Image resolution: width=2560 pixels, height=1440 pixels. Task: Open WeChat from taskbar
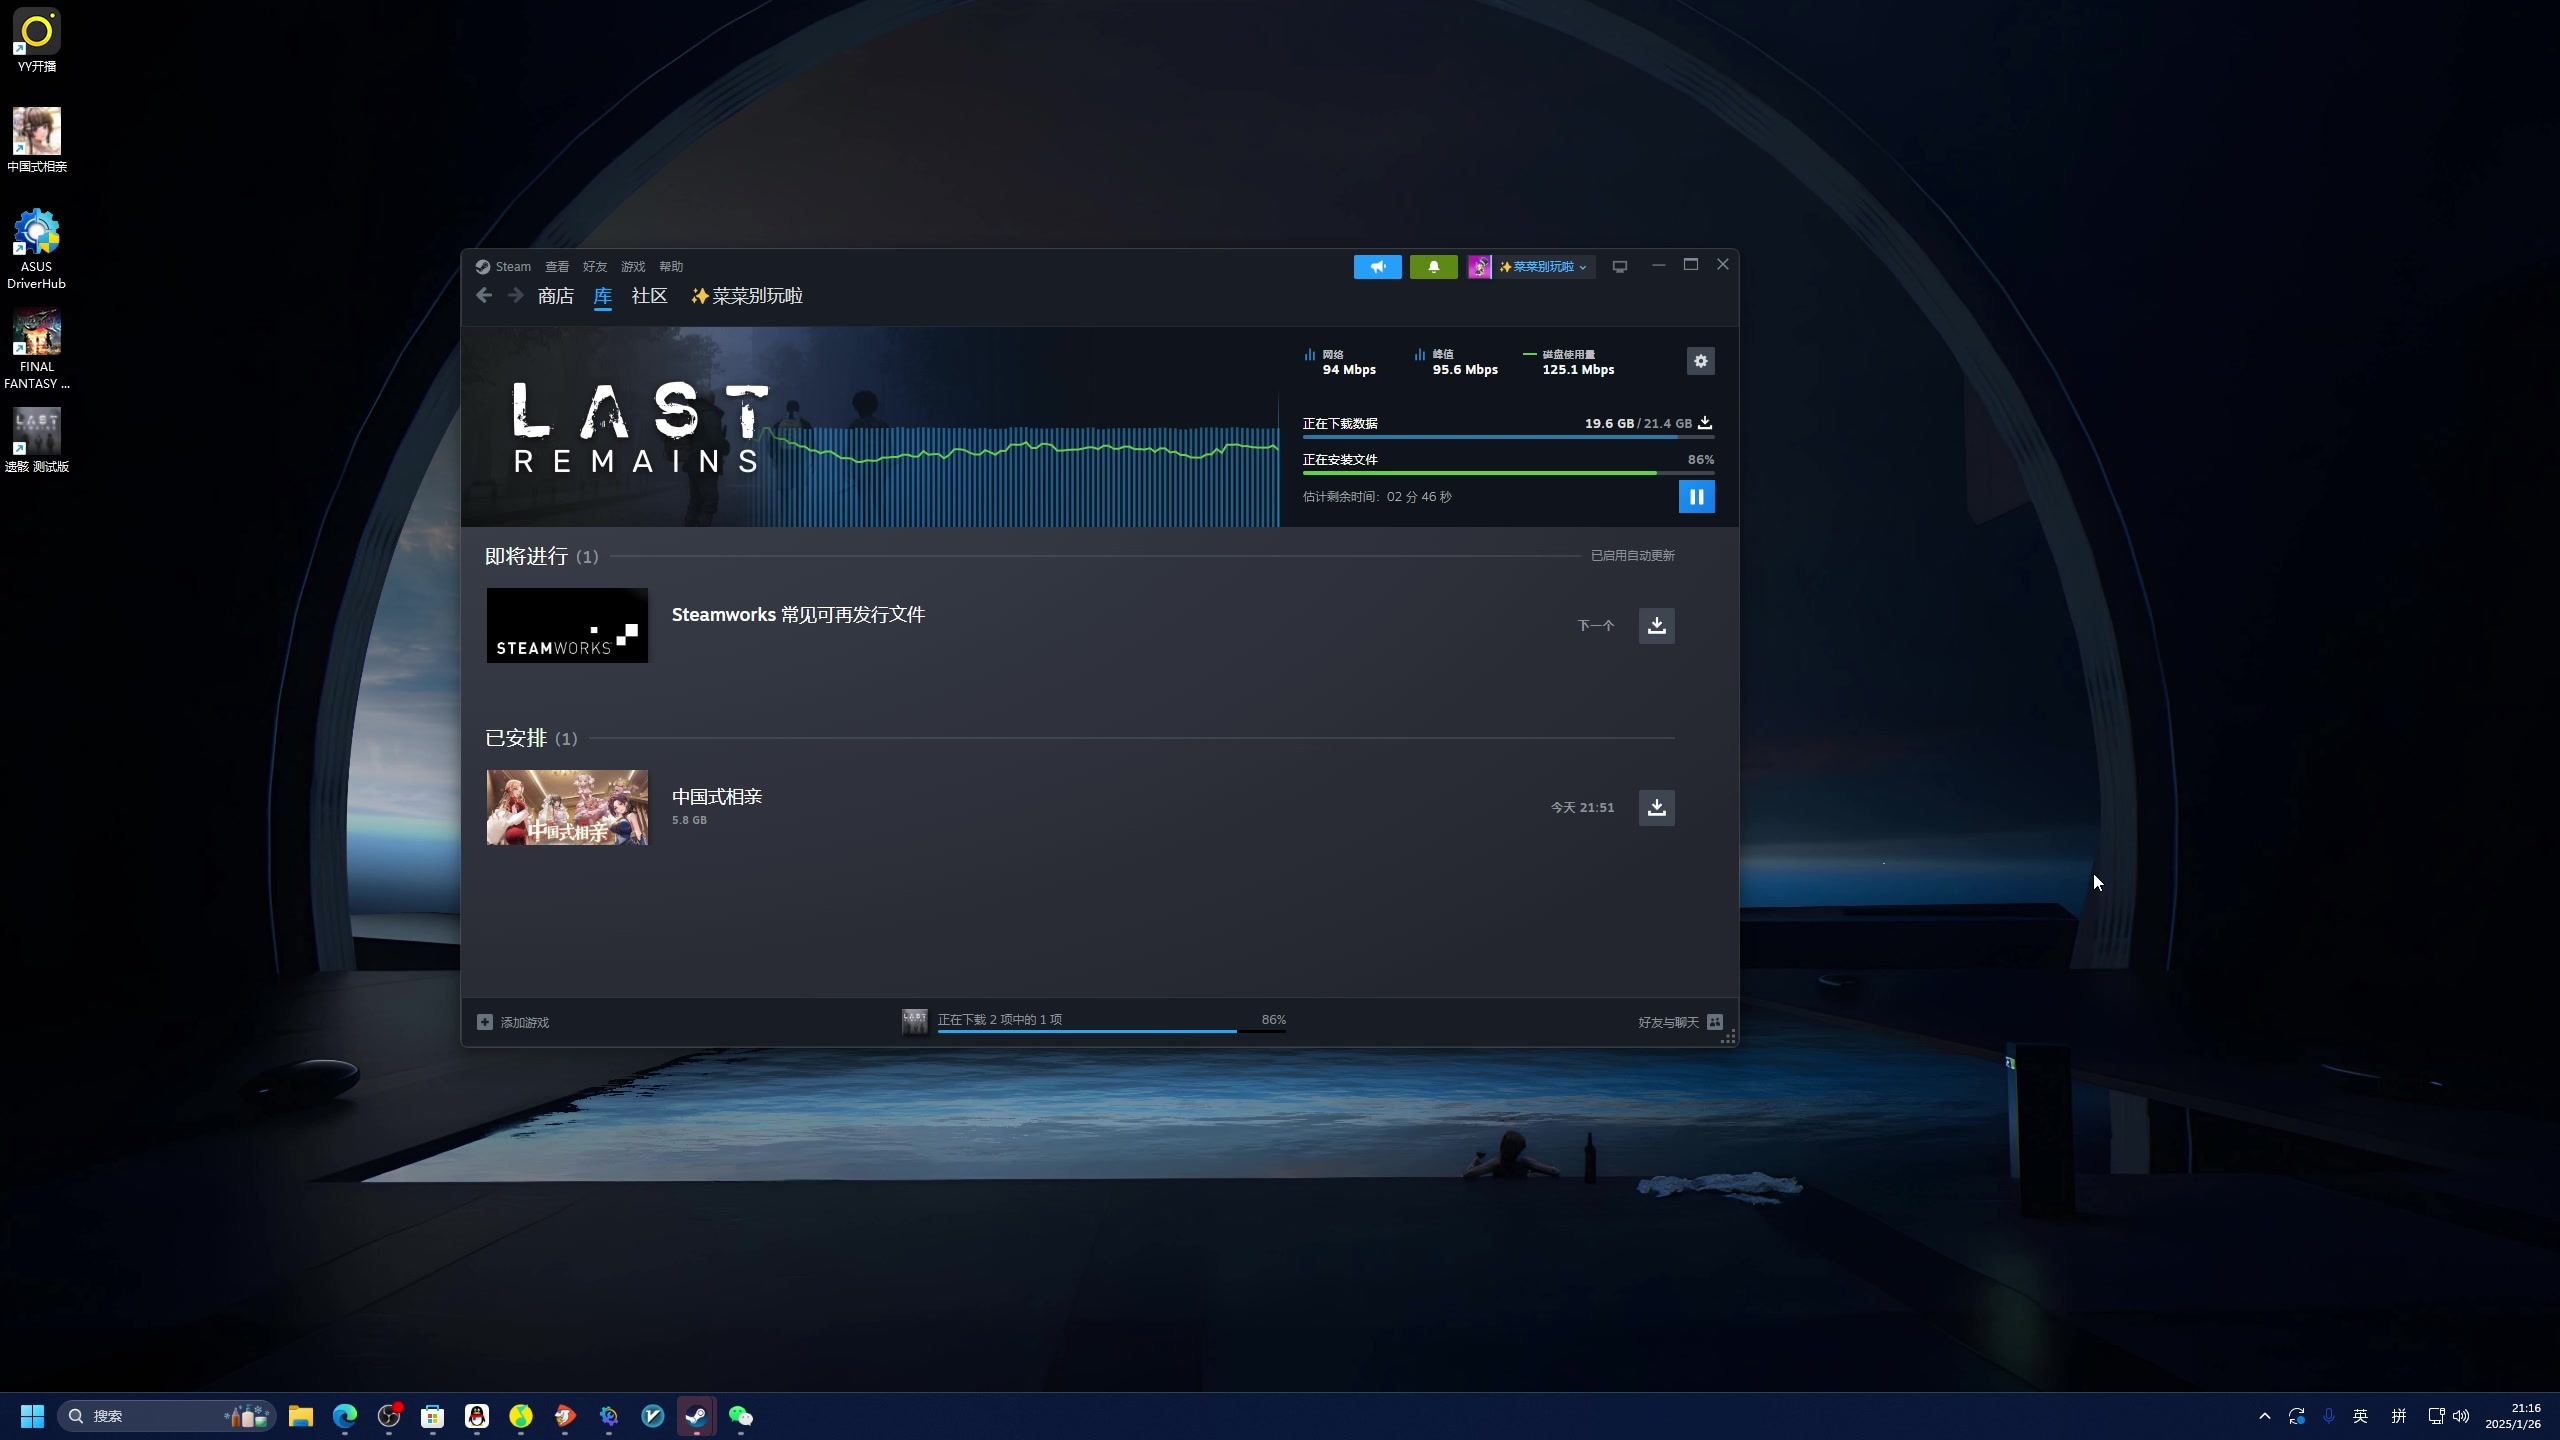point(741,1416)
